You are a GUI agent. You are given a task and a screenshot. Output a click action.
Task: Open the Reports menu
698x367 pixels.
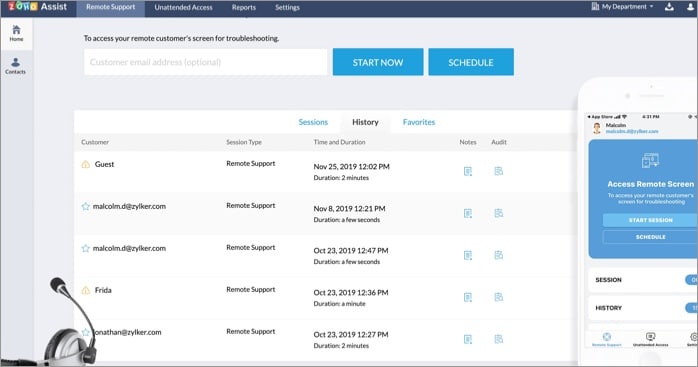click(244, 8)
